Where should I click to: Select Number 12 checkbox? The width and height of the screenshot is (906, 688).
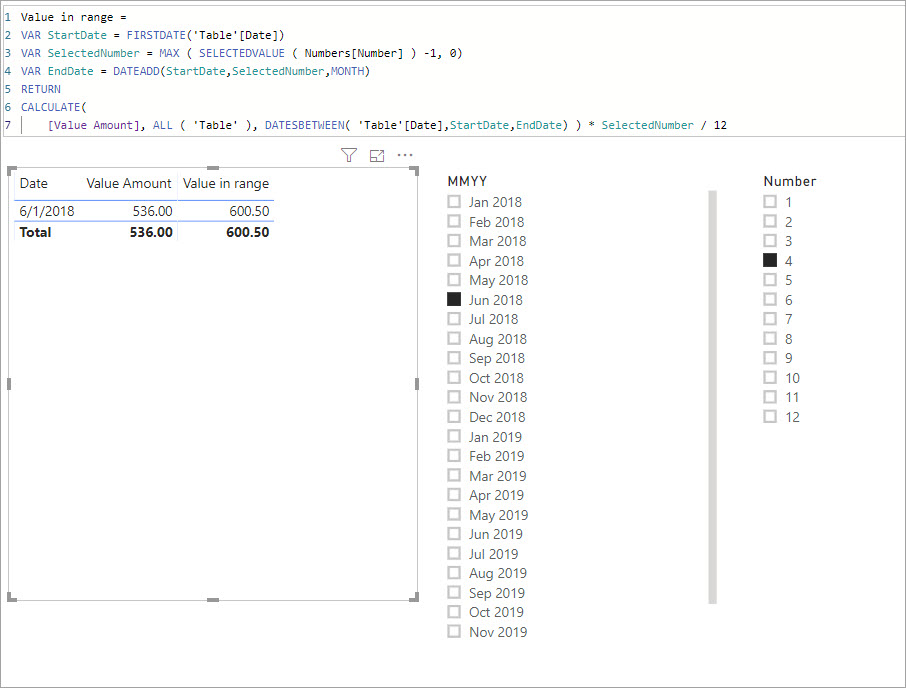(770, 416)
